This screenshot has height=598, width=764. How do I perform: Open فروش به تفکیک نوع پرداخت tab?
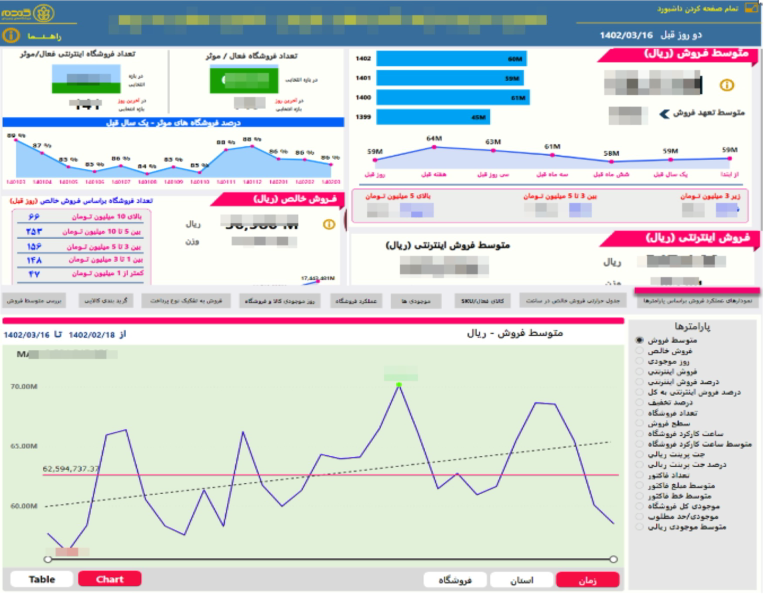pos(186,301)
